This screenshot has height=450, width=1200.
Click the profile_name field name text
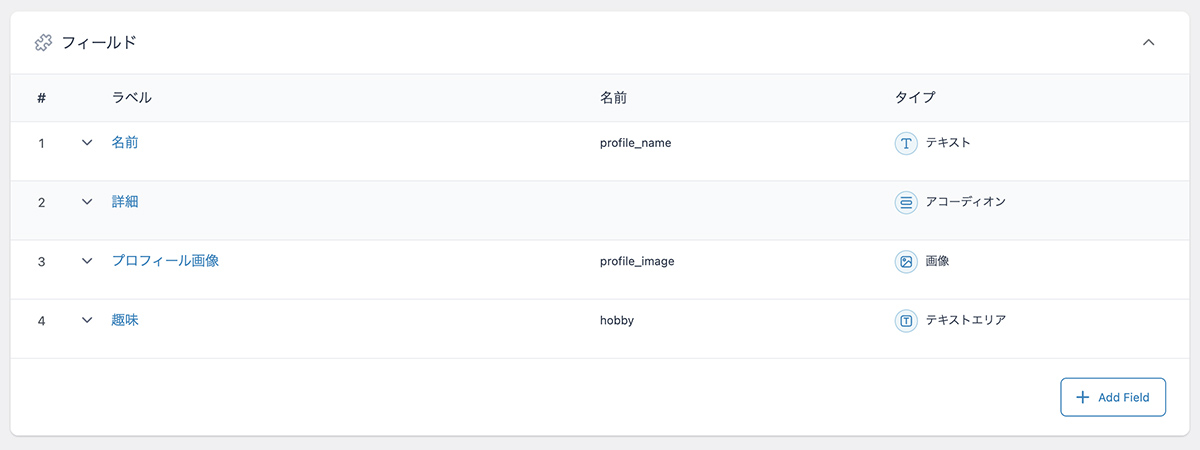635,143
